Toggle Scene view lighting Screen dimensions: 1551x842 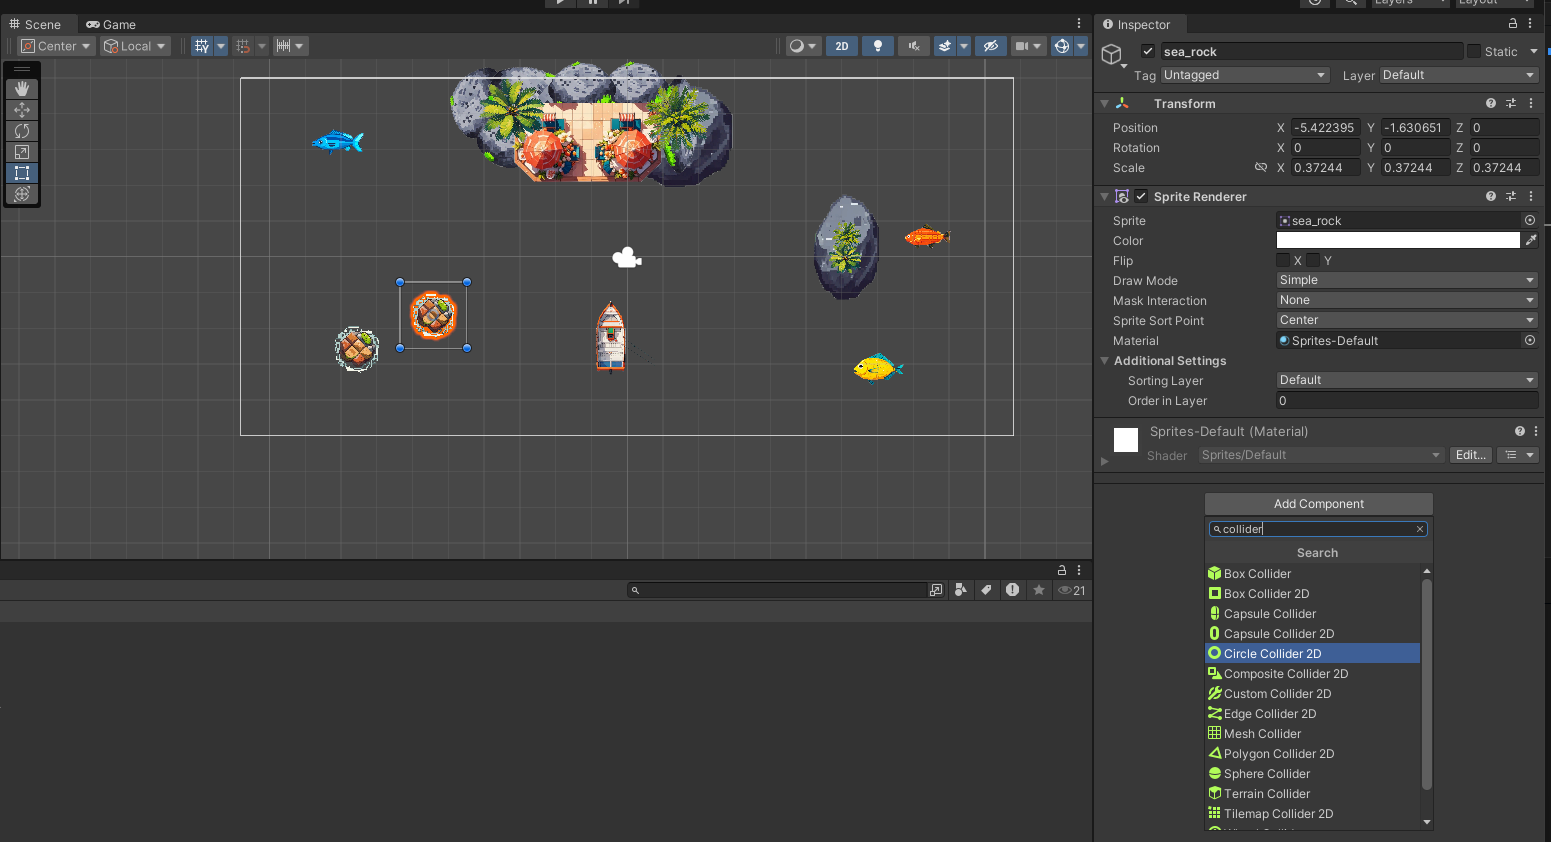point(877,45)
